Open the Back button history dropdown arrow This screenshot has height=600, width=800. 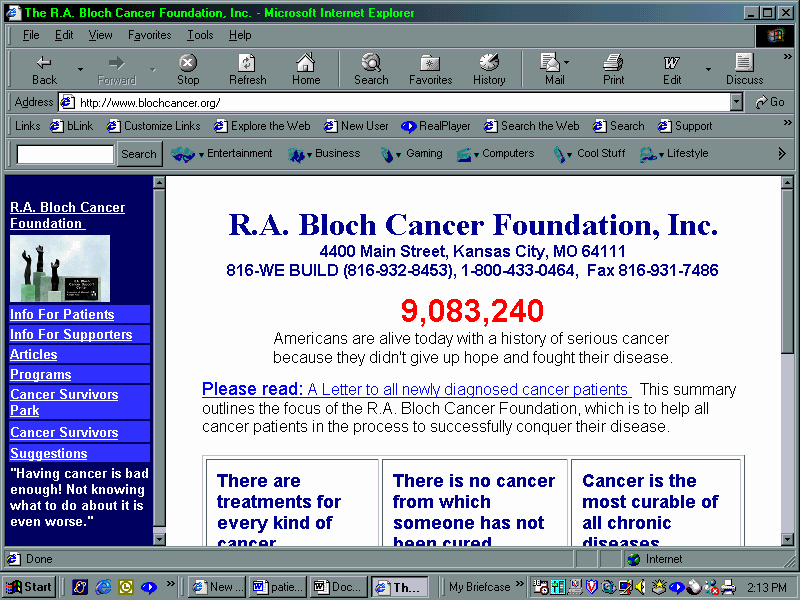point(80,69)
